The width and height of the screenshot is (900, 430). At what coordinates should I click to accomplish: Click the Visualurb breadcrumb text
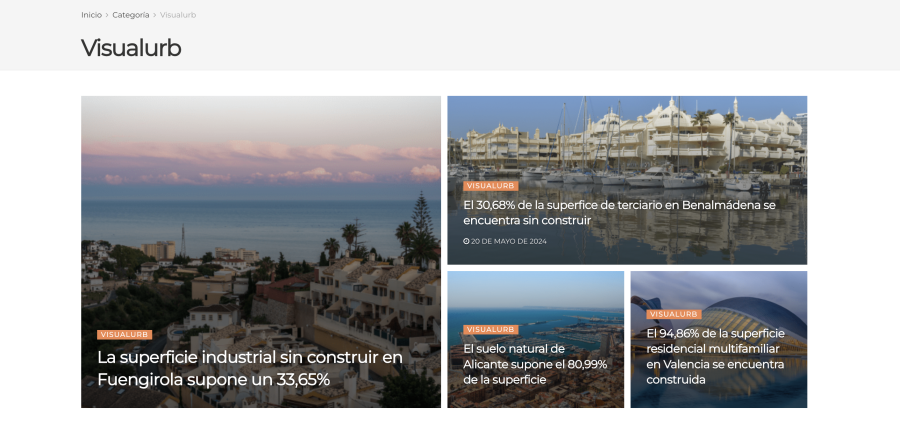pos(178,15)
